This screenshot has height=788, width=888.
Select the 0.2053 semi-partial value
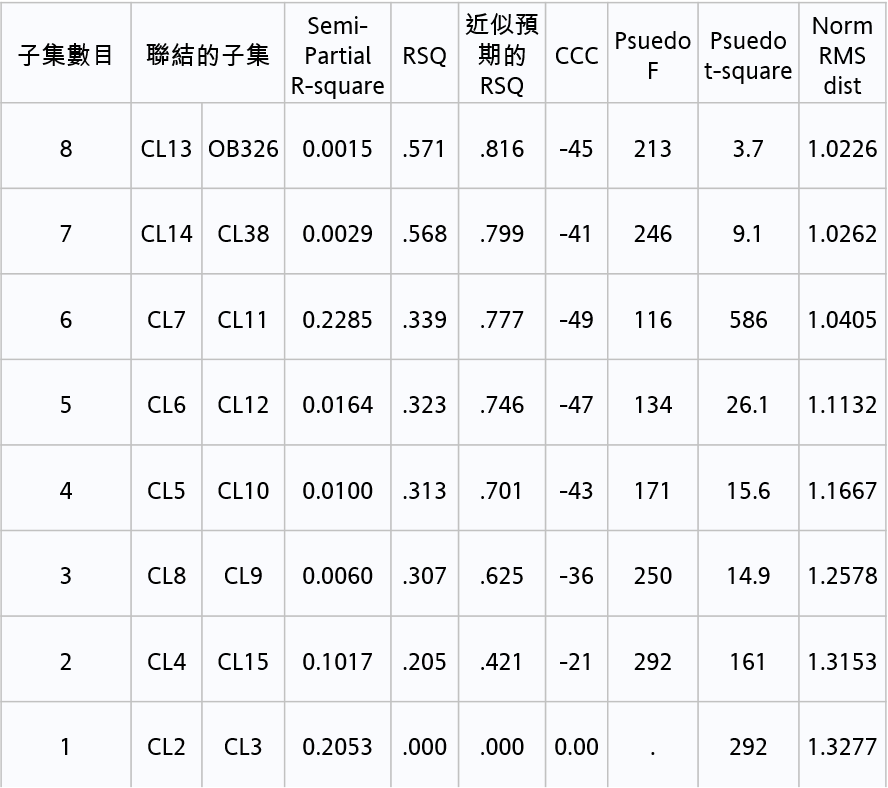pos(338,747)
